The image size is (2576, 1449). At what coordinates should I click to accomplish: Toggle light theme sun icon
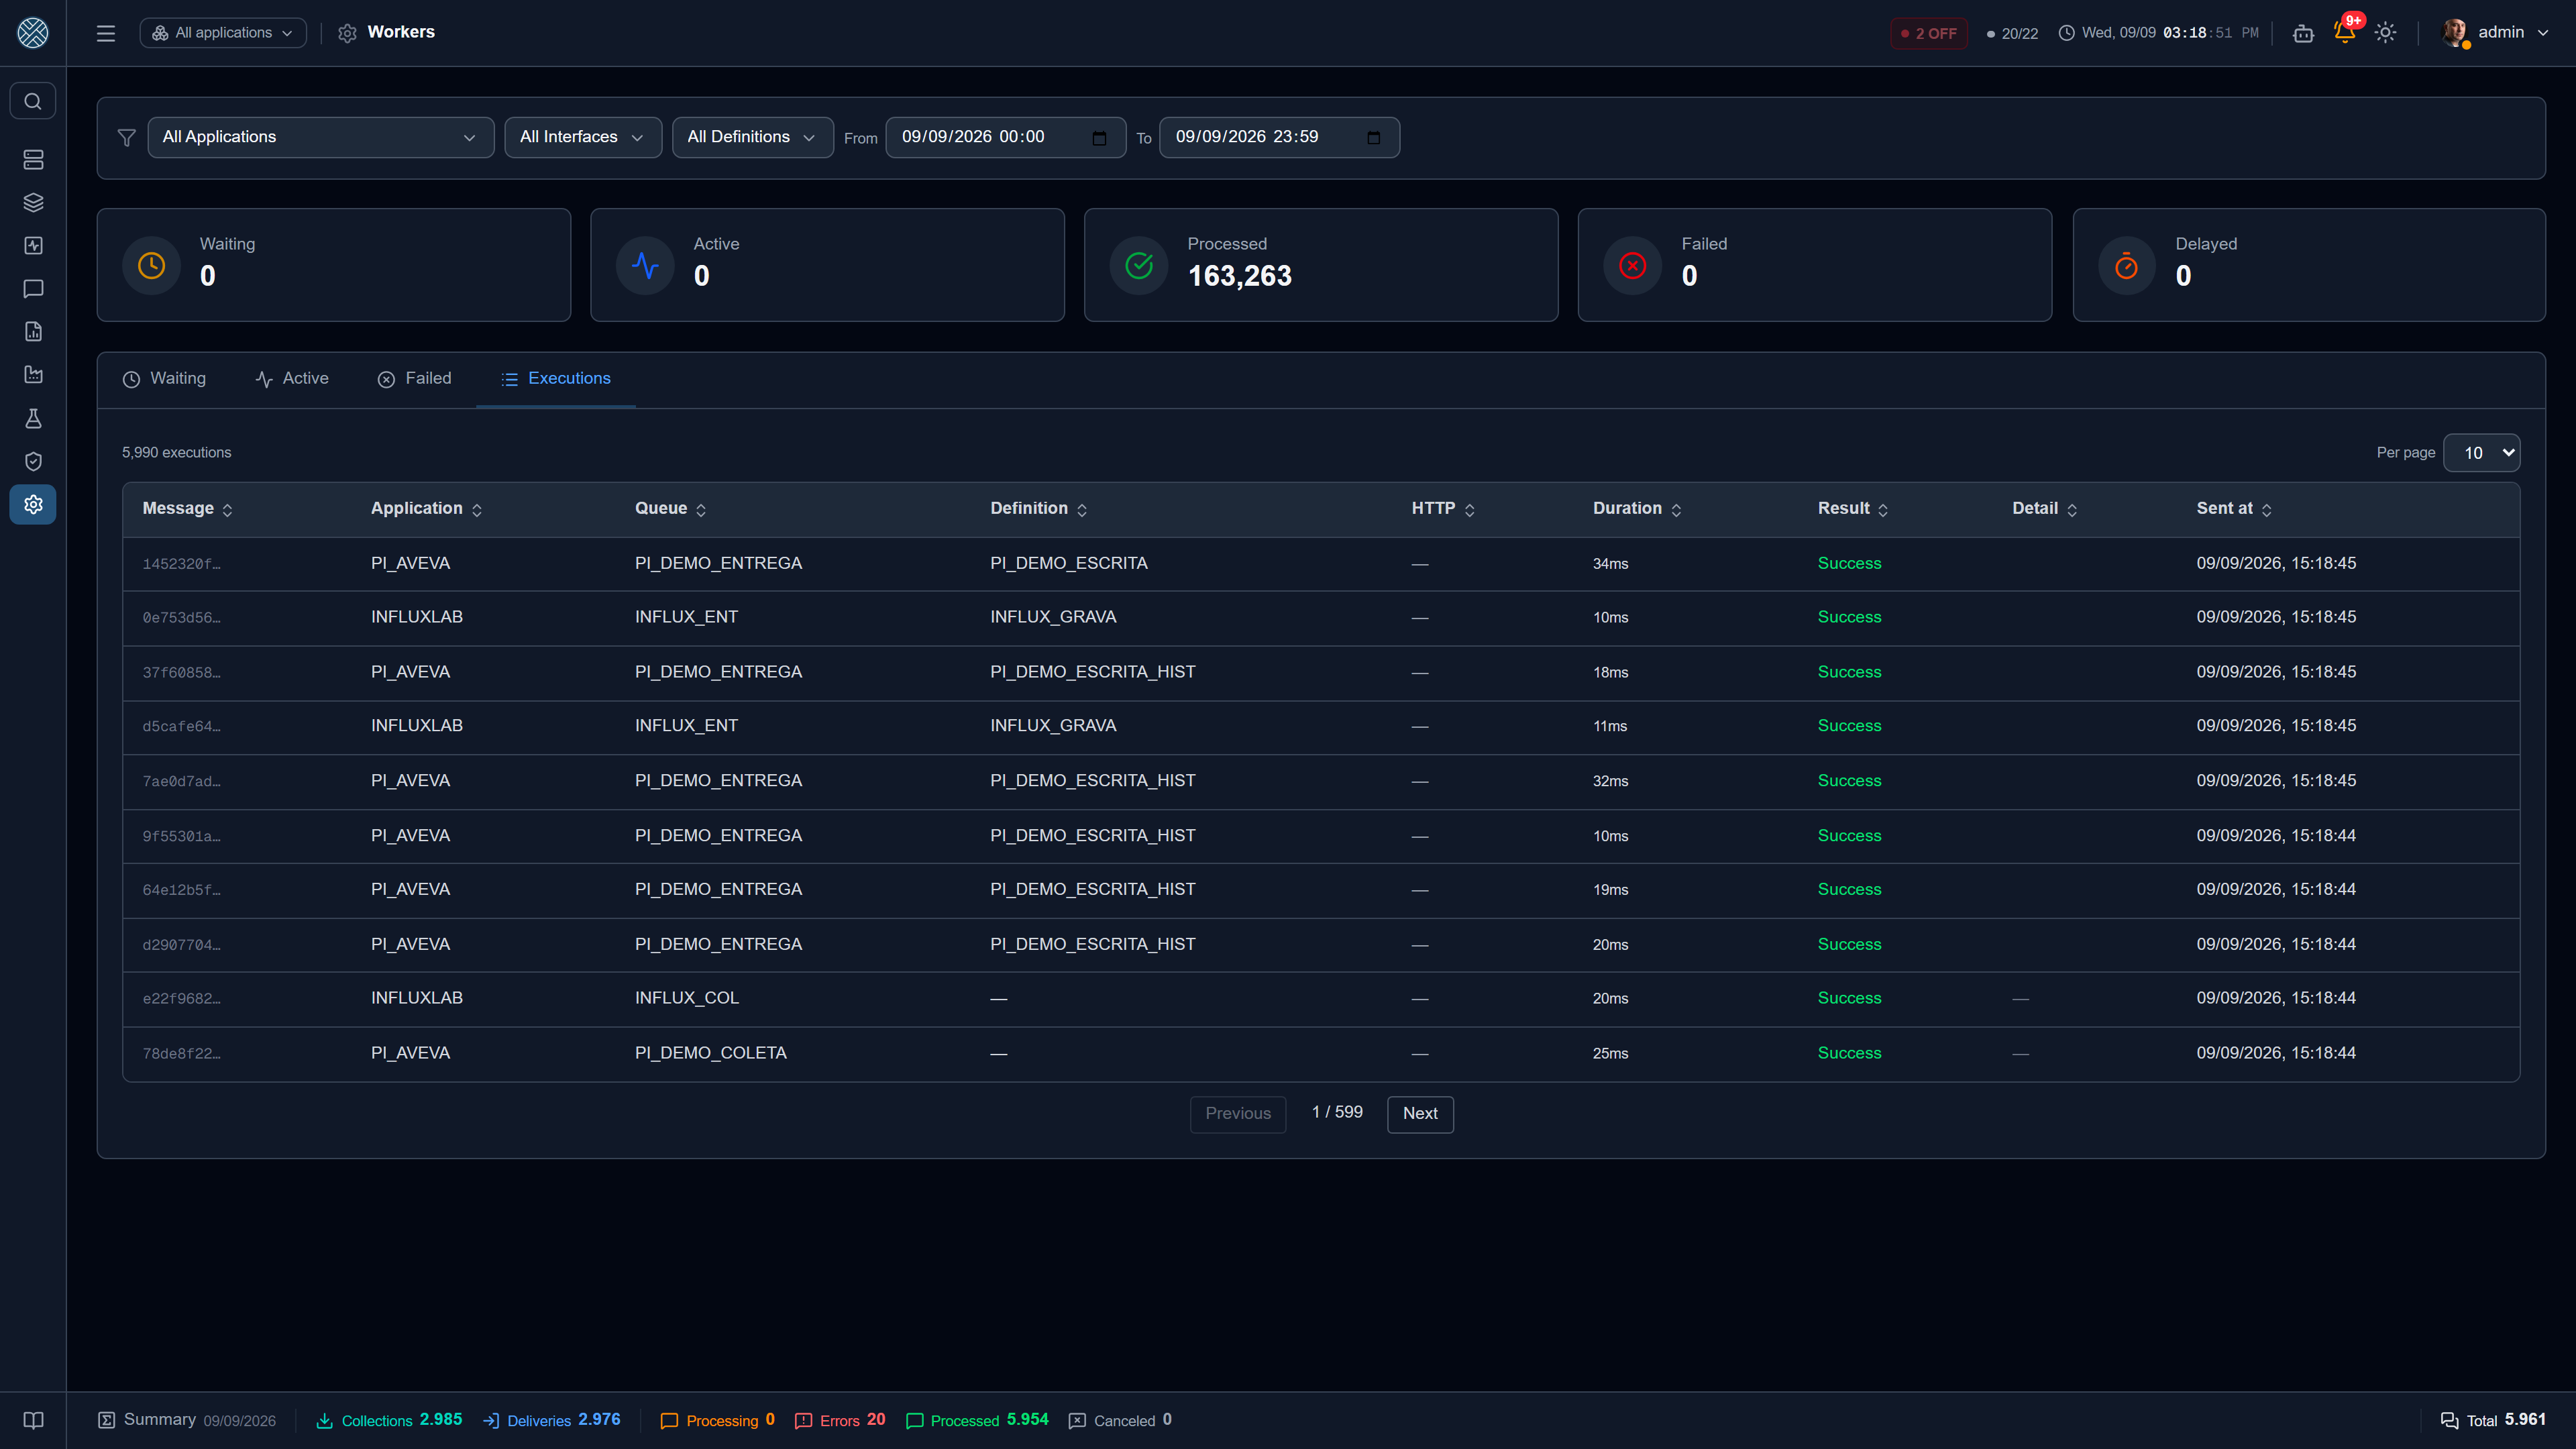coord(2385,33)
